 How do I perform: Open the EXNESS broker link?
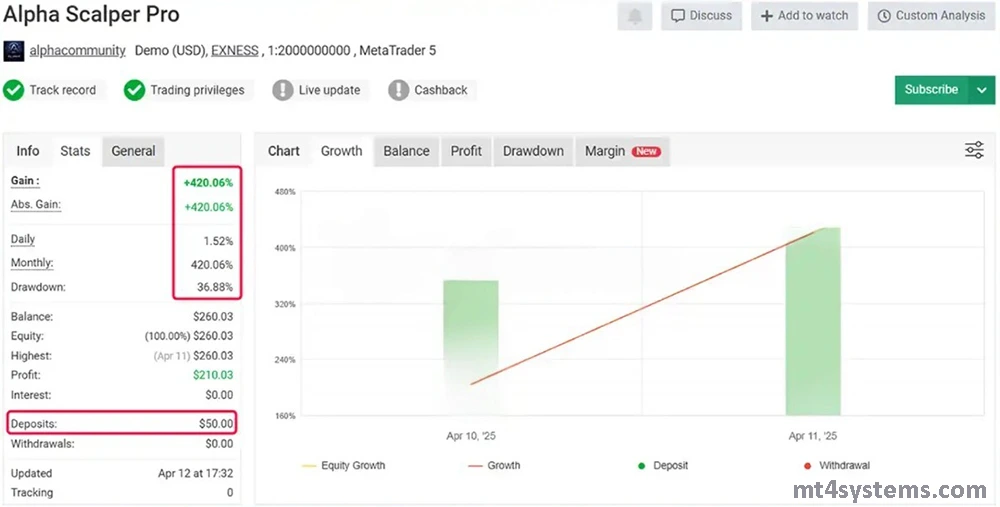[234, 50]
